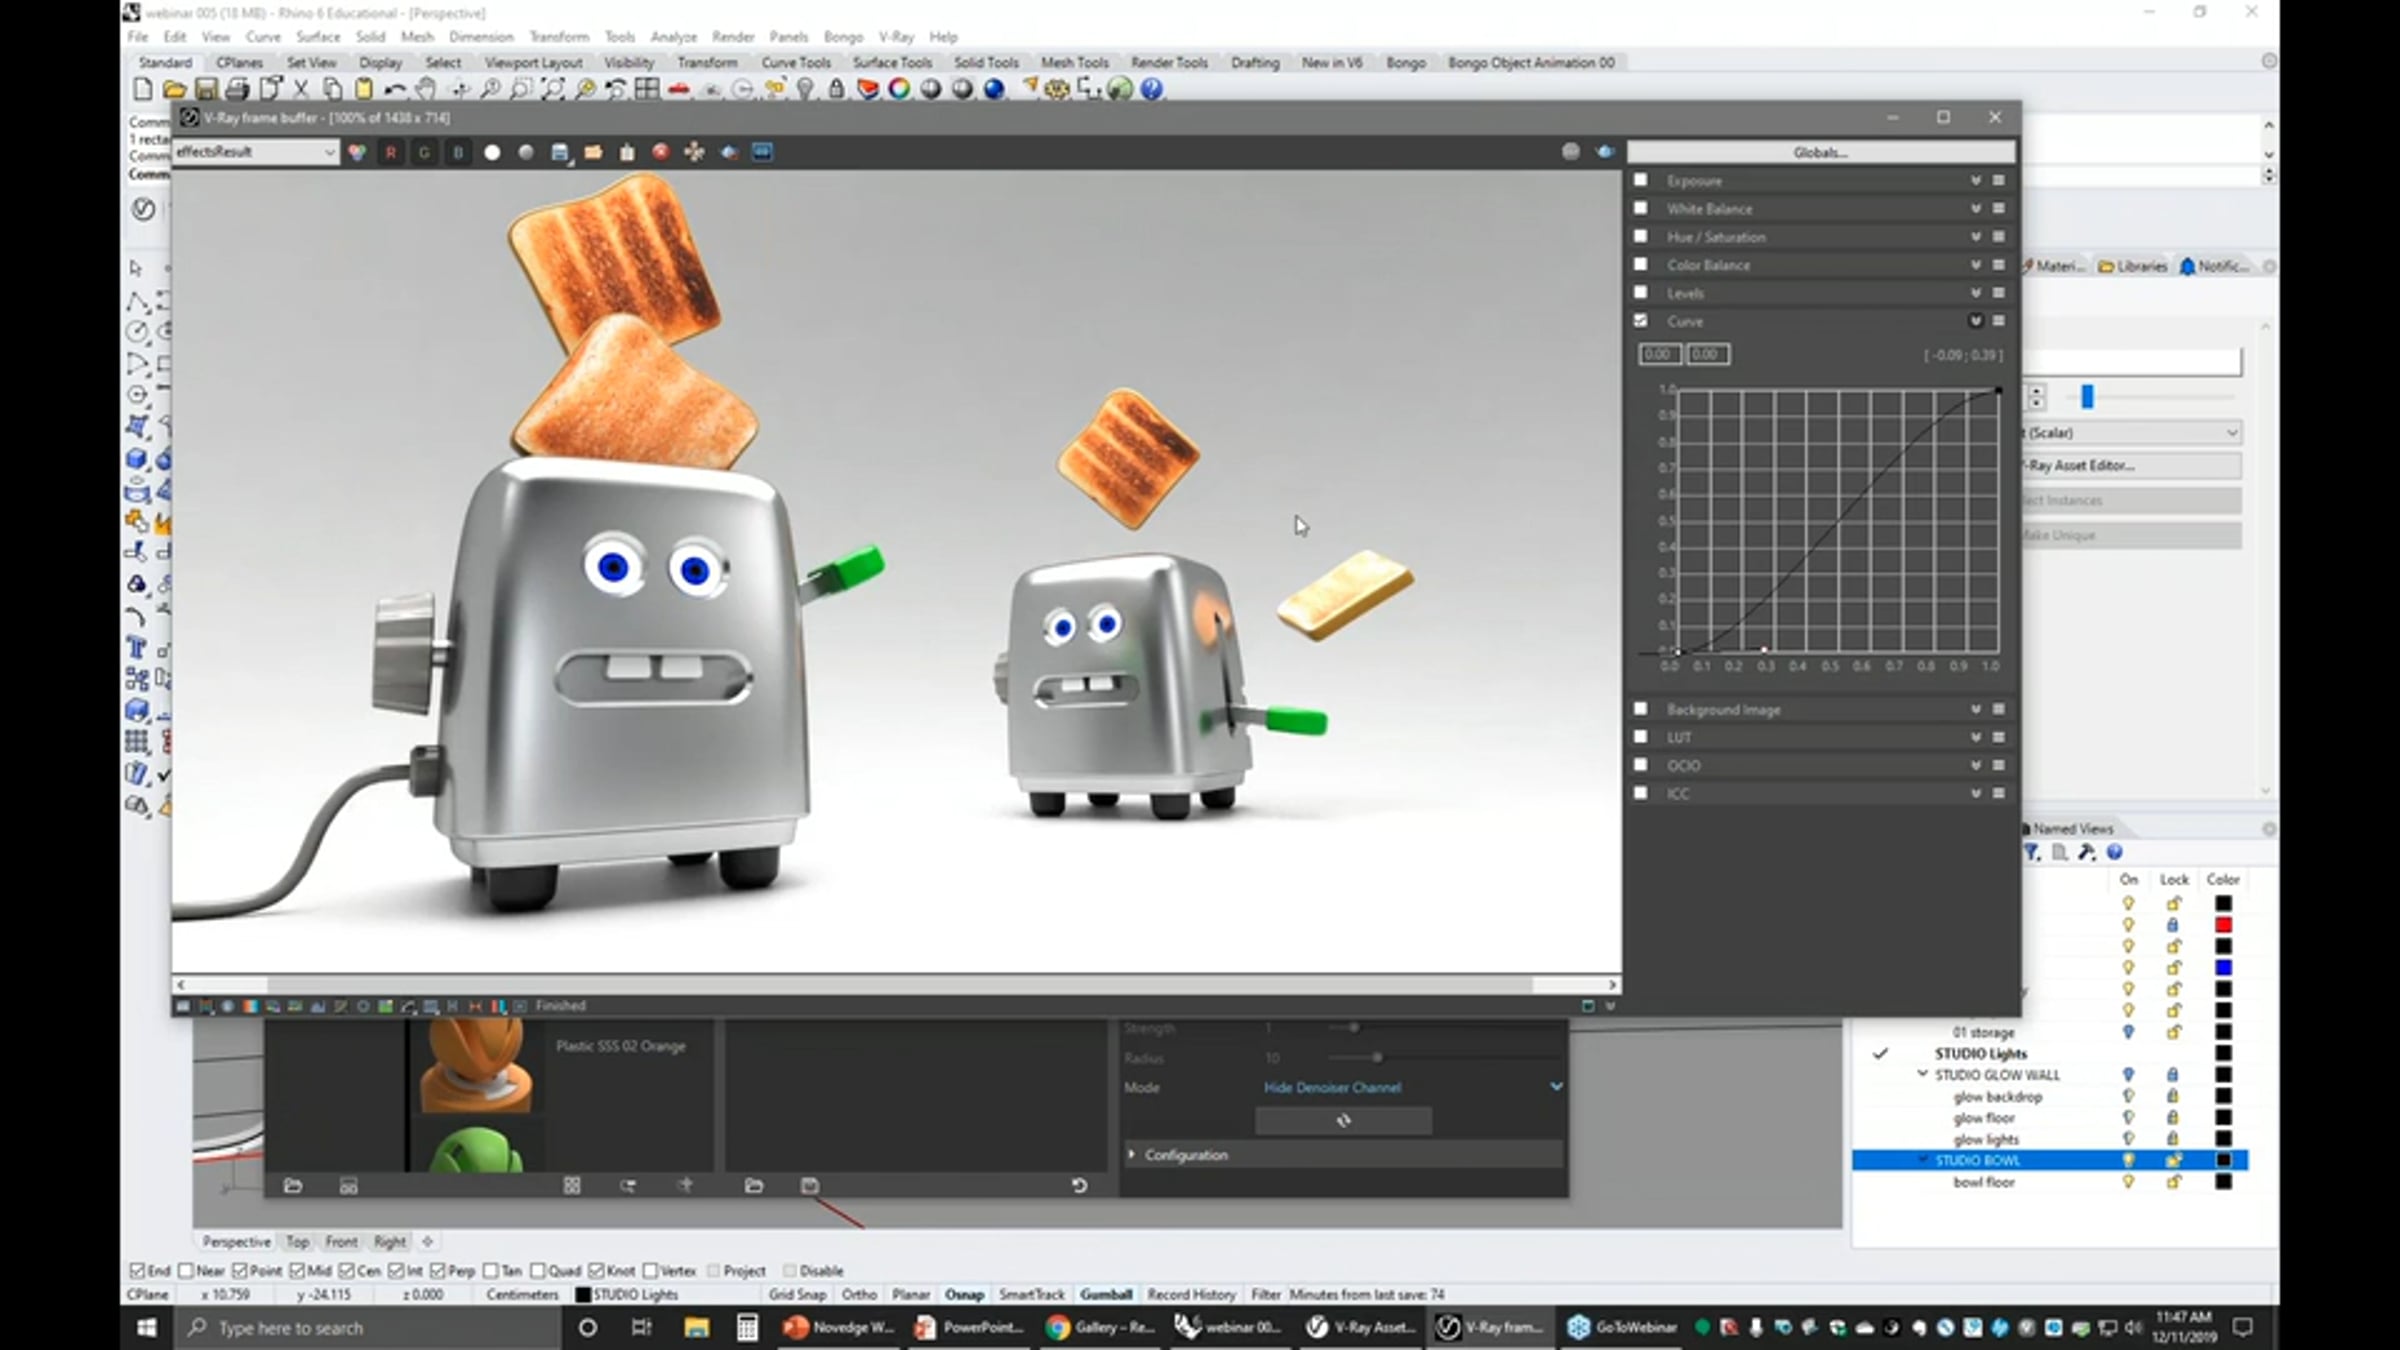Click the Options gear icon in Rhino toolbar
The image size is (2400, 1350).
1057,89
